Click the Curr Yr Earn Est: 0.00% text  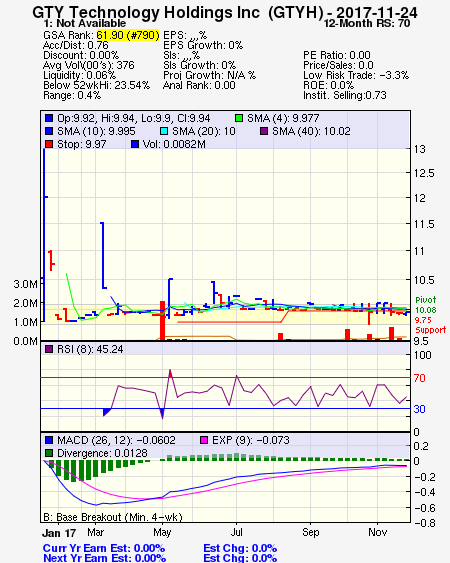104,548
